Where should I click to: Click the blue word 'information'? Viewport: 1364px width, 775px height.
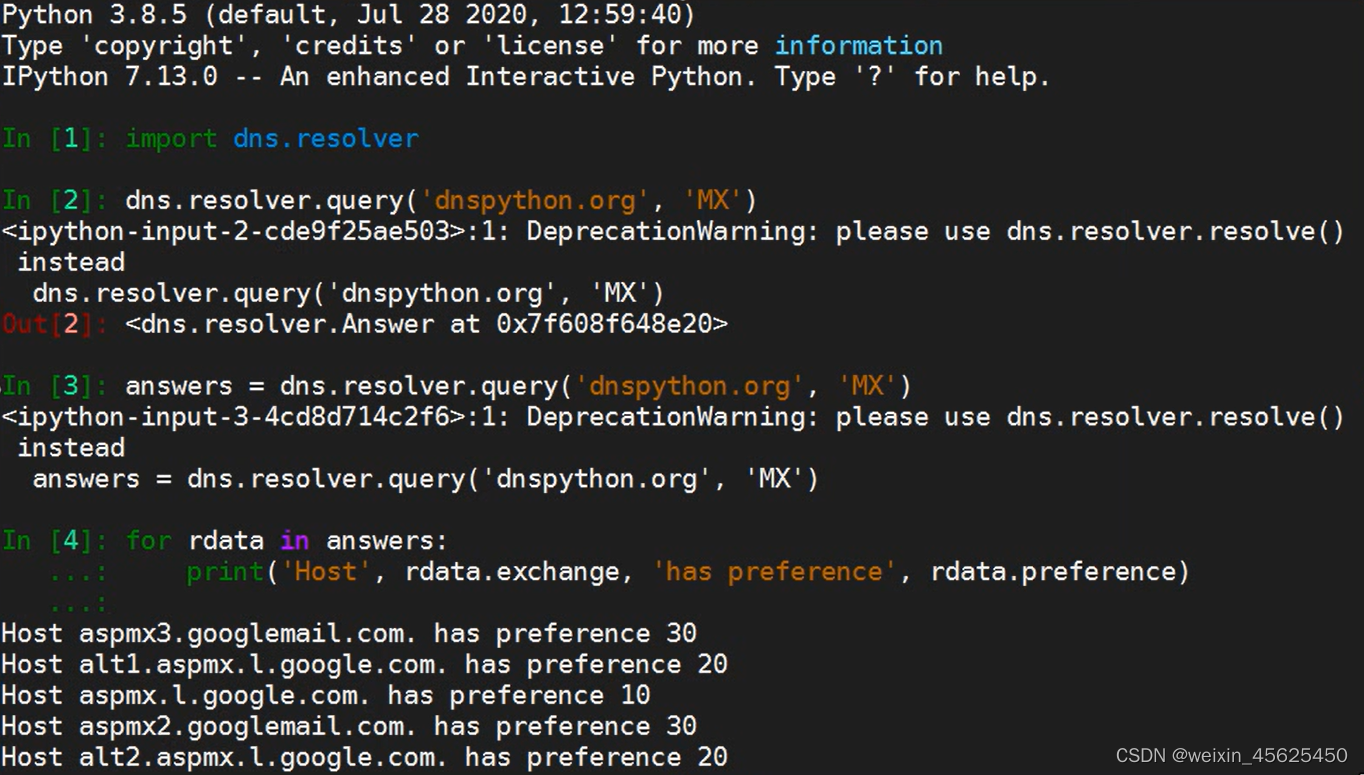(x=859, y=46)
